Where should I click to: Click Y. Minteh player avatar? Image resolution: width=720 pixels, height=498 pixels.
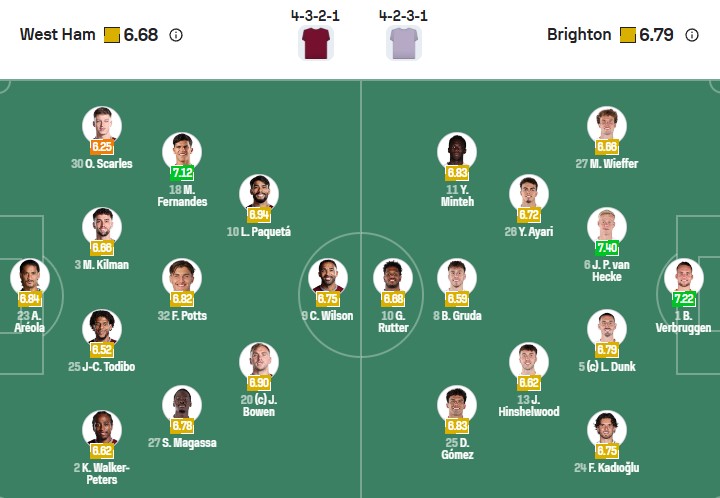457,152
